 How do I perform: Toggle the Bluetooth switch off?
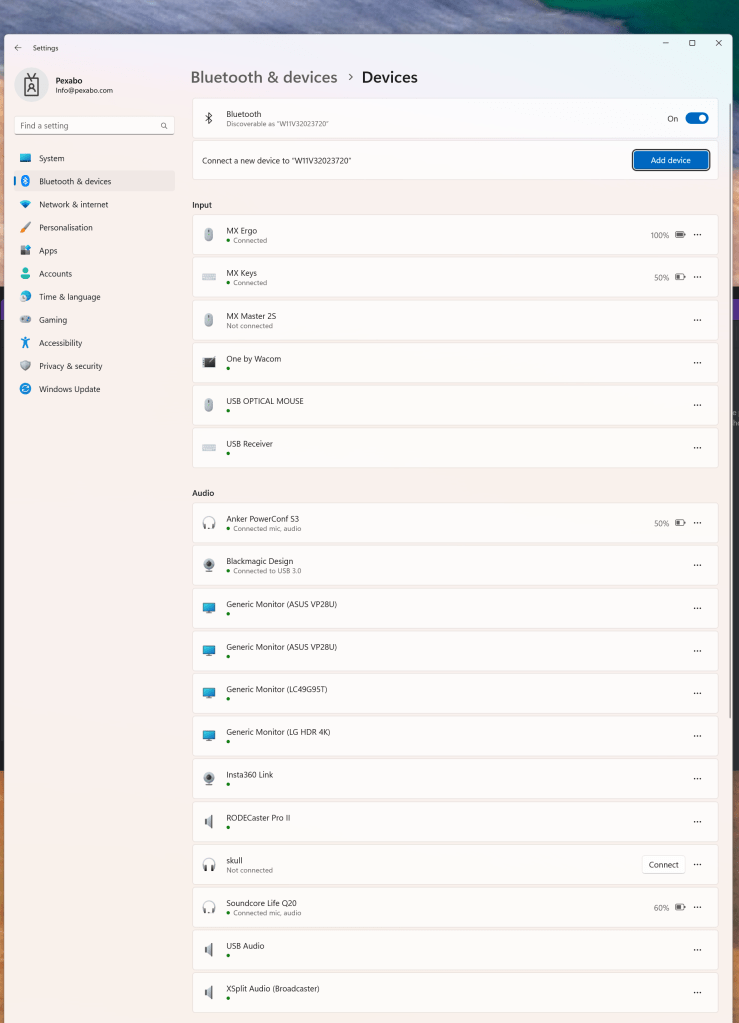tap(697, 118)
